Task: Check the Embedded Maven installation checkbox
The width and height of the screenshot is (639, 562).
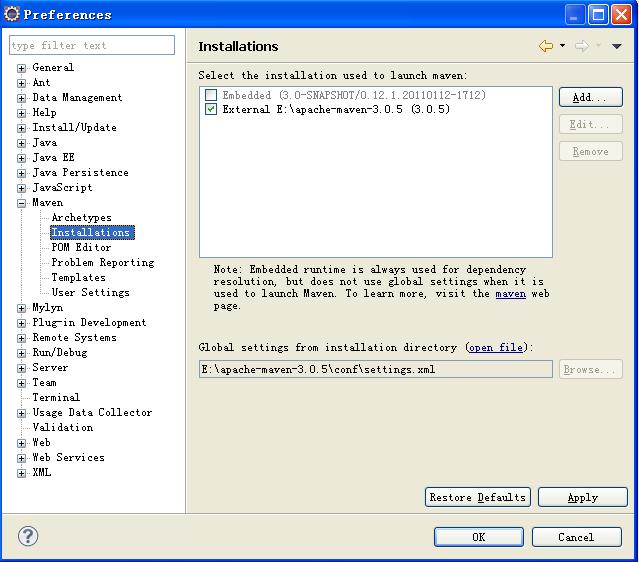Action: point(211,95)
